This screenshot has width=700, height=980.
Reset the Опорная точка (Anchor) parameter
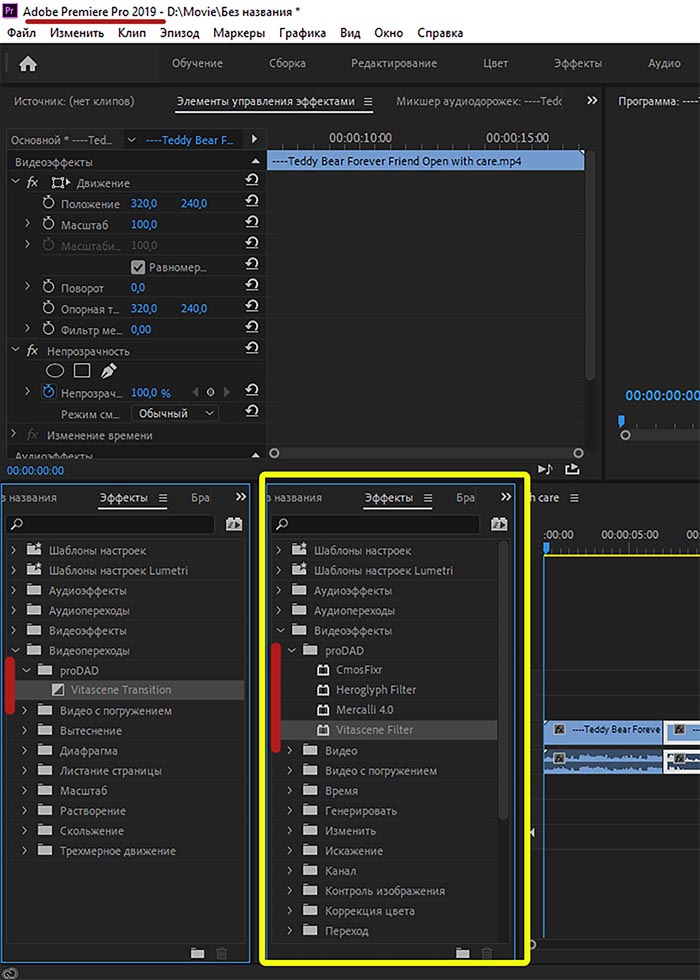(x=251, y=306)
